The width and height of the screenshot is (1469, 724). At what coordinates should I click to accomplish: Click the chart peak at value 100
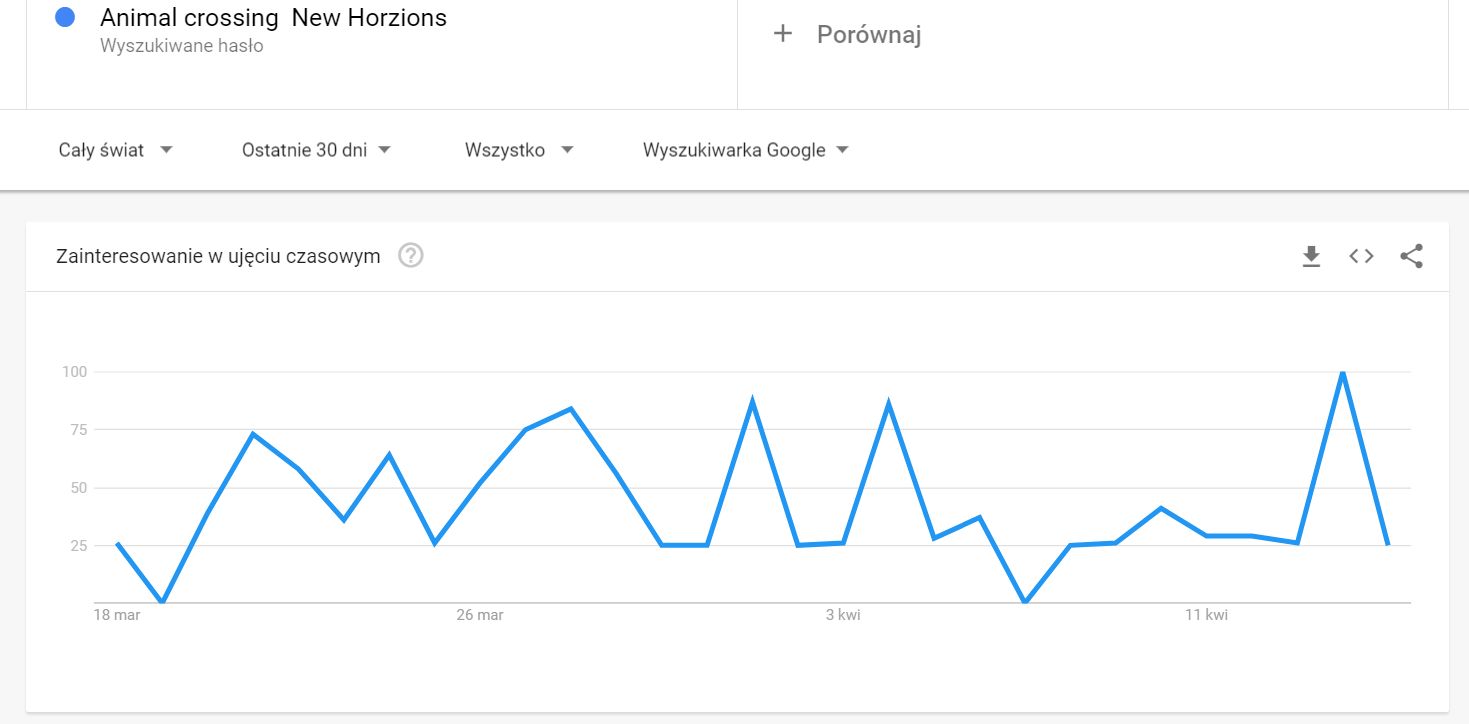(x=1342, y=372)
